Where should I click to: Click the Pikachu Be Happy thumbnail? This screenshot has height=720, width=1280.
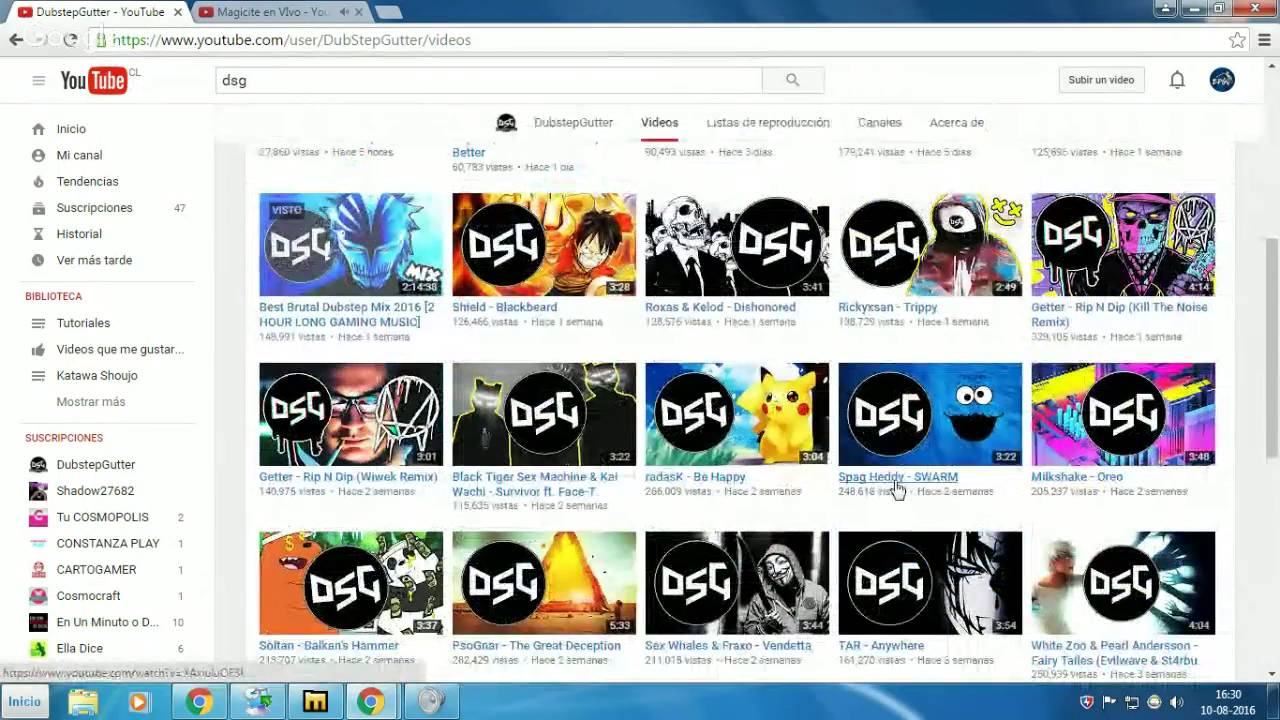click(x=737, y=414)
